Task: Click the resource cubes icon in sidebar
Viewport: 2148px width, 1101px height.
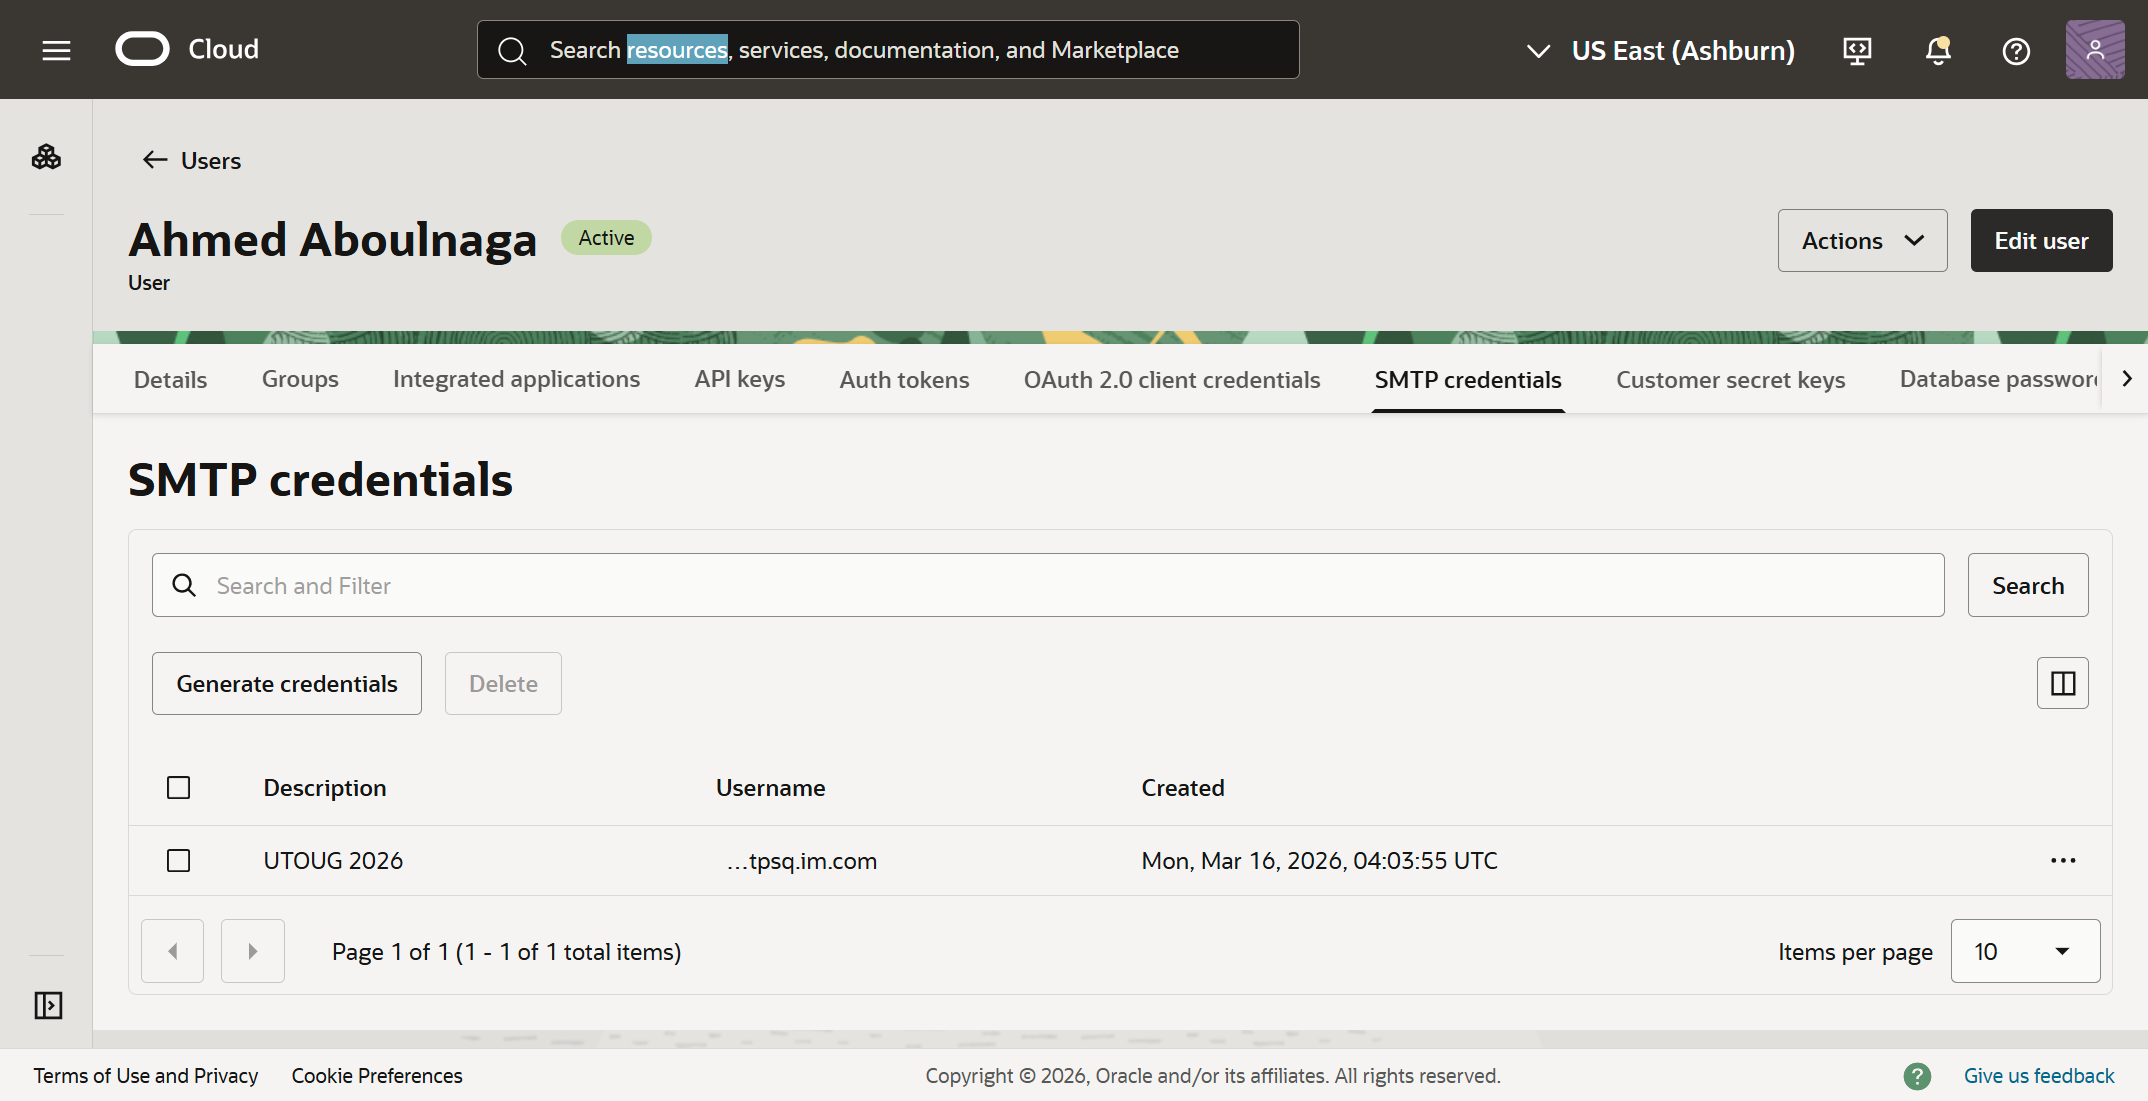Action: coord(46,157)
